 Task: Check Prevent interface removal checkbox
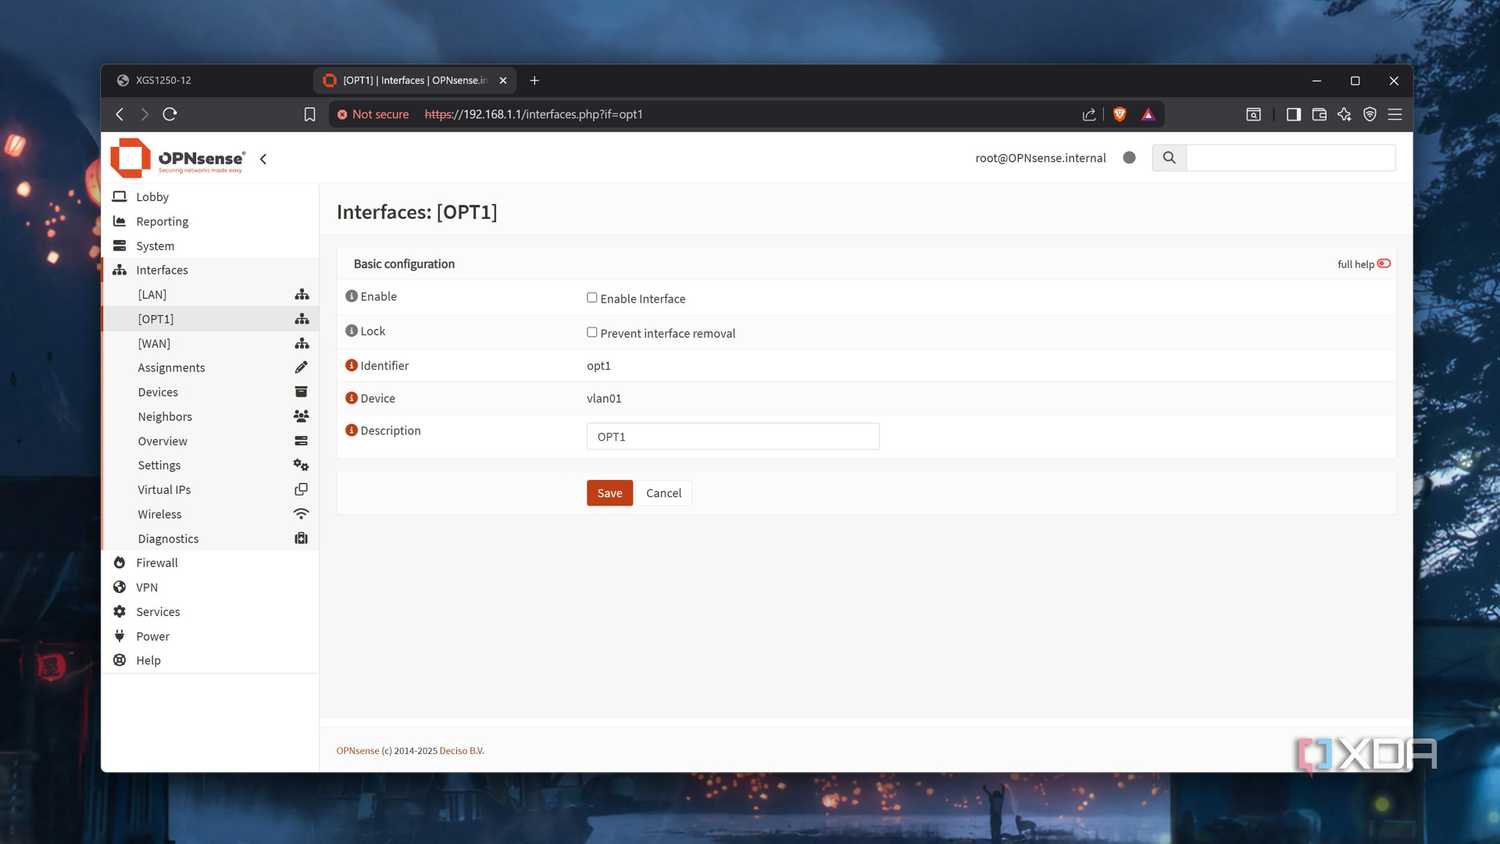tap(592, 333)
